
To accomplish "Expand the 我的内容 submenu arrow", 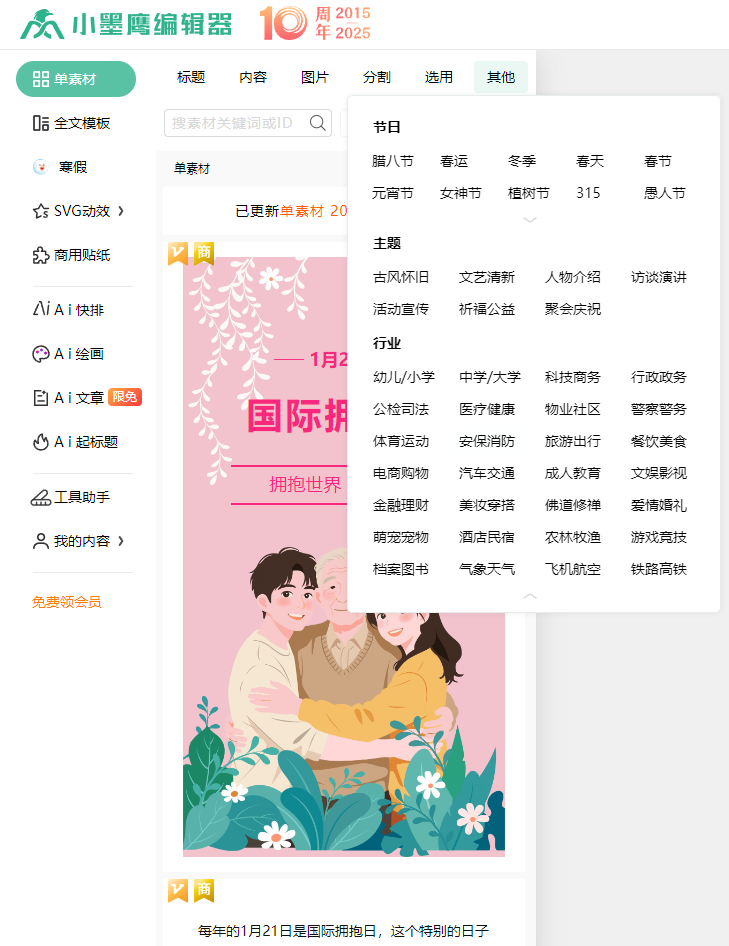I will coord(121,541).
